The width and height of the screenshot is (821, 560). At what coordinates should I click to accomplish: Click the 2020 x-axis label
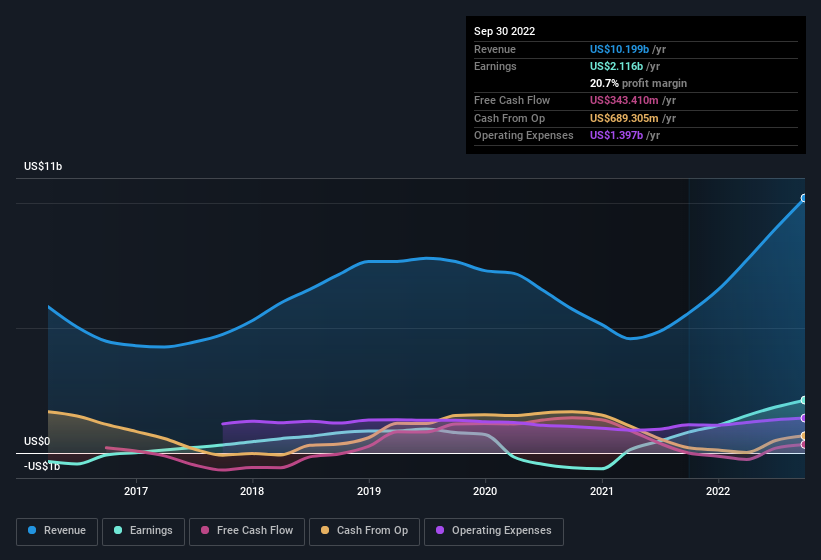[x=485, y=491]
